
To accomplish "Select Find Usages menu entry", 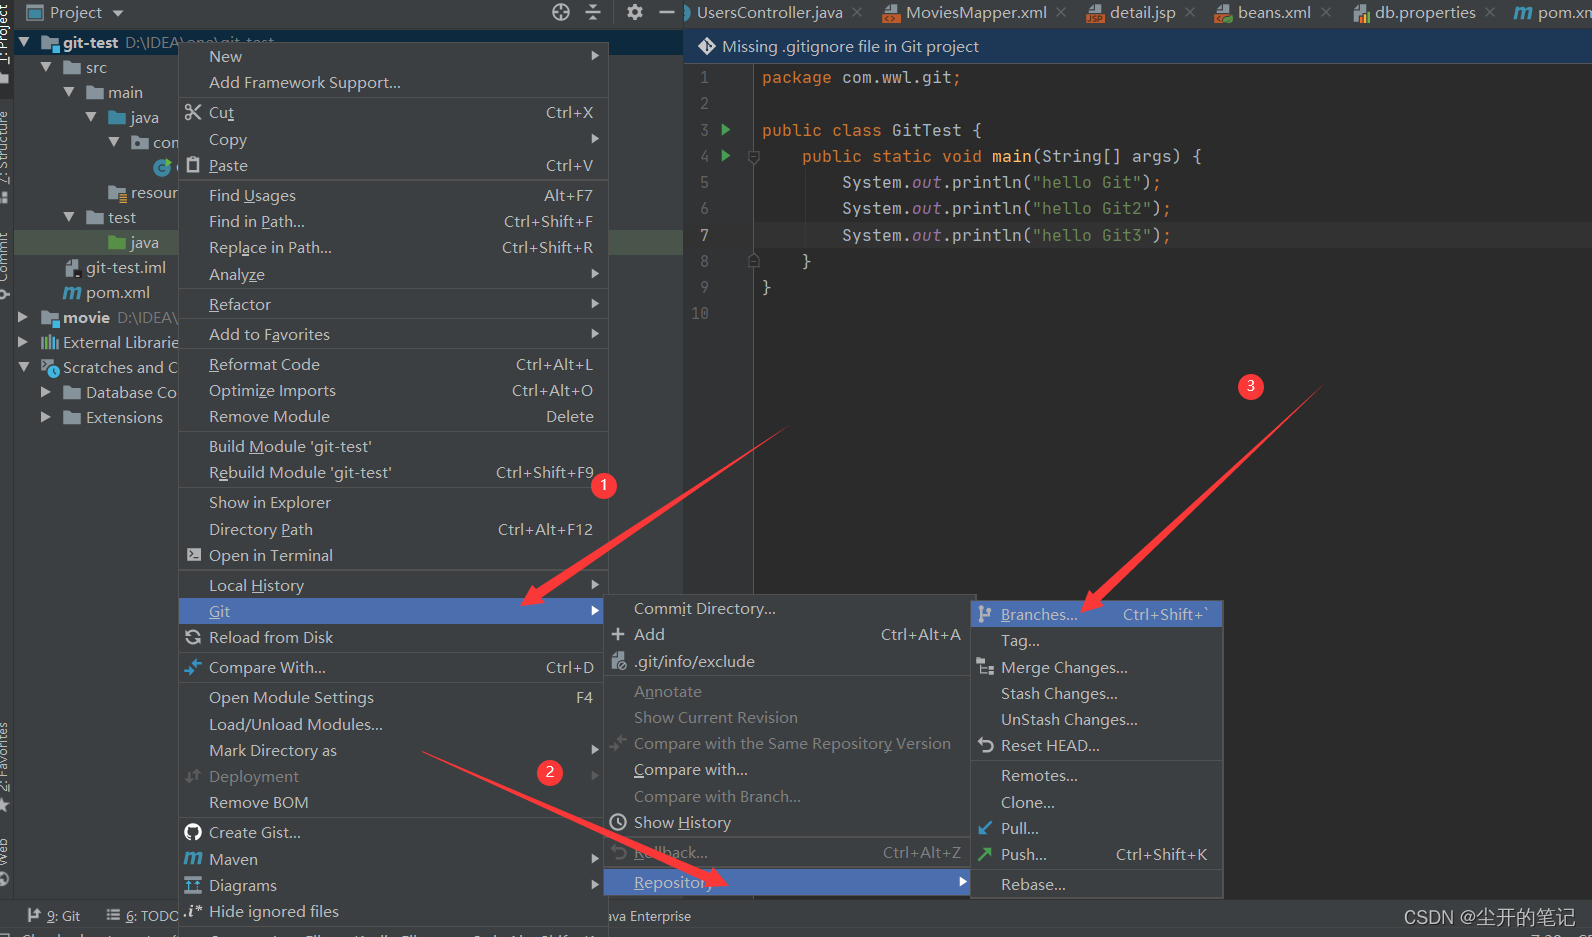I will point(393,195).
